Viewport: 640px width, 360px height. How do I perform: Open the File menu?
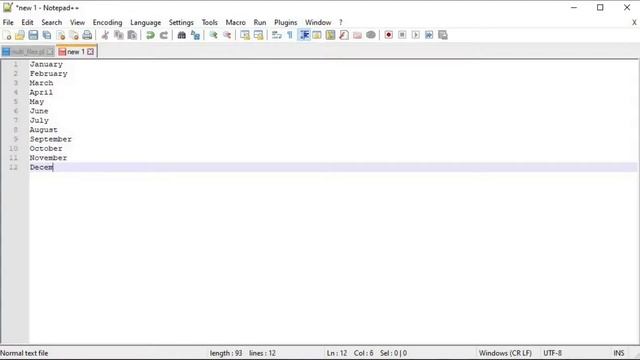[8, 22]
